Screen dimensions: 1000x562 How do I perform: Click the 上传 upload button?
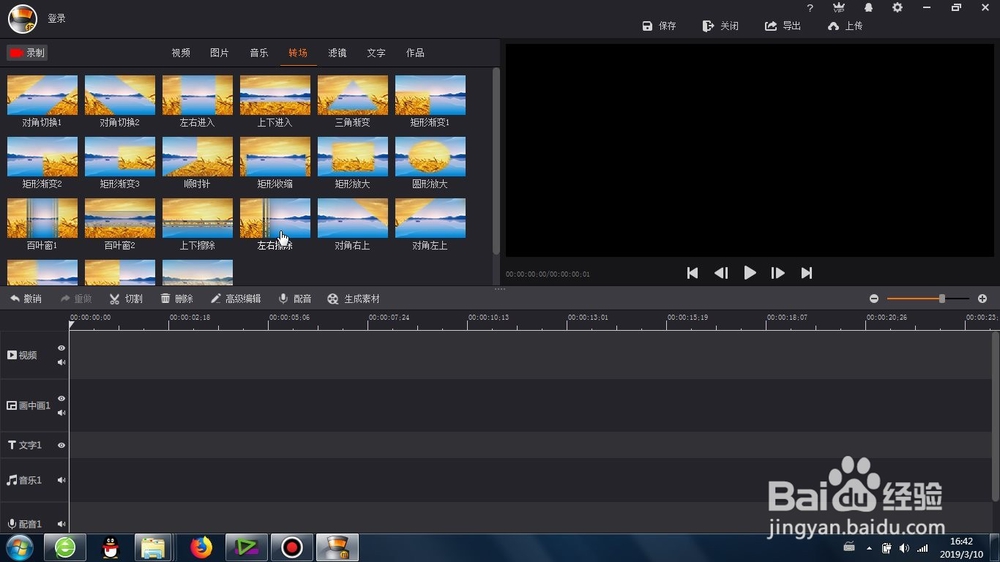[x=845, y=26]
